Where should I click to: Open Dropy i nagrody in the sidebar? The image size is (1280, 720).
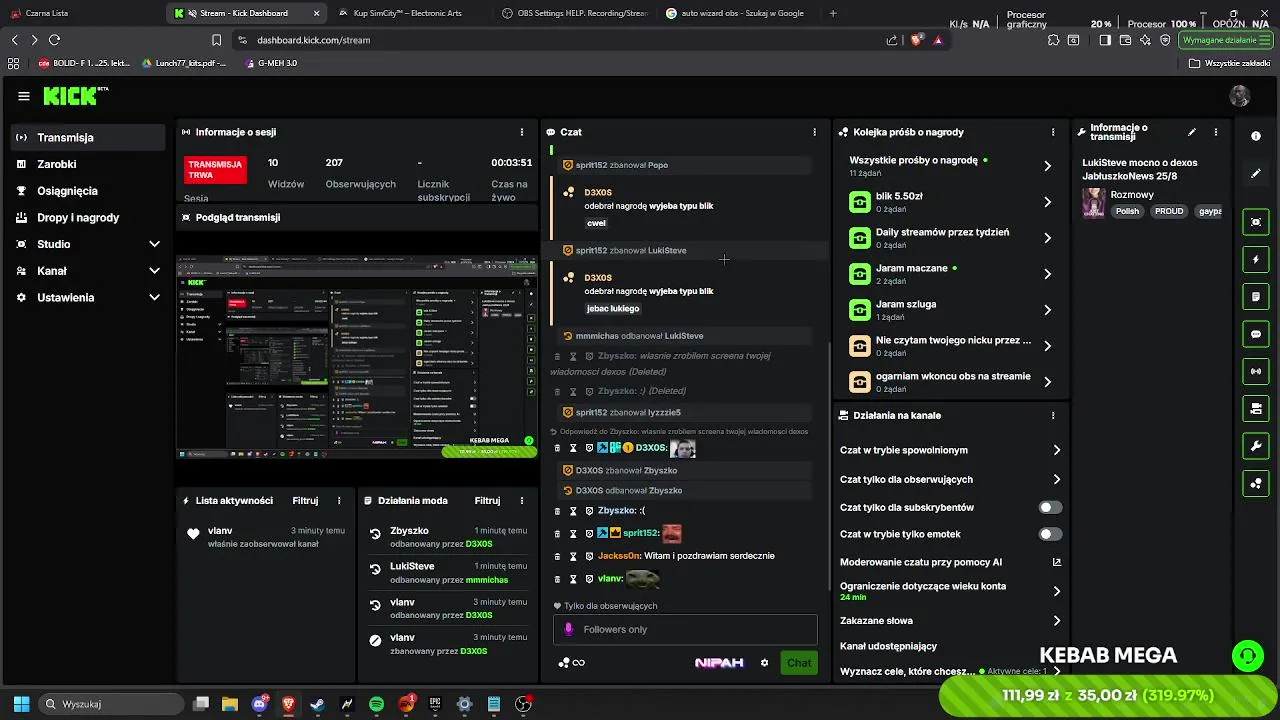pyautogui.click(x=88, y=217)
